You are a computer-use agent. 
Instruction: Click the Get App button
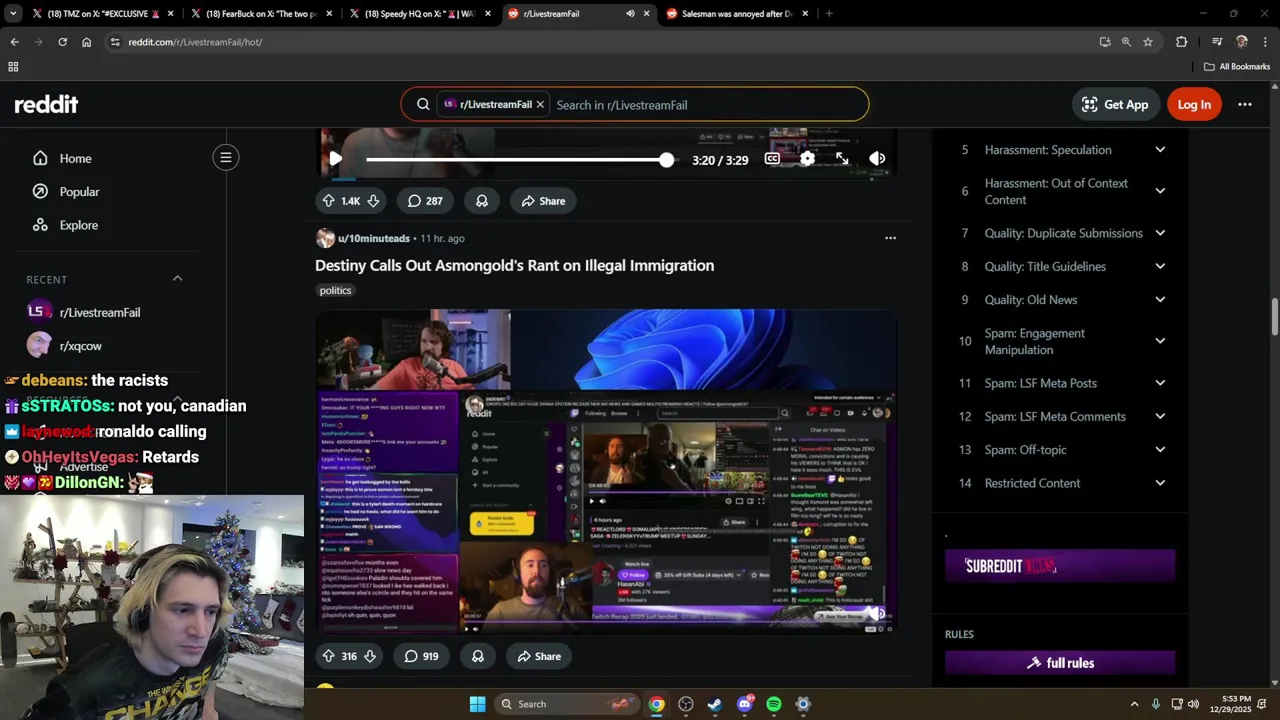pos(1114,104)
